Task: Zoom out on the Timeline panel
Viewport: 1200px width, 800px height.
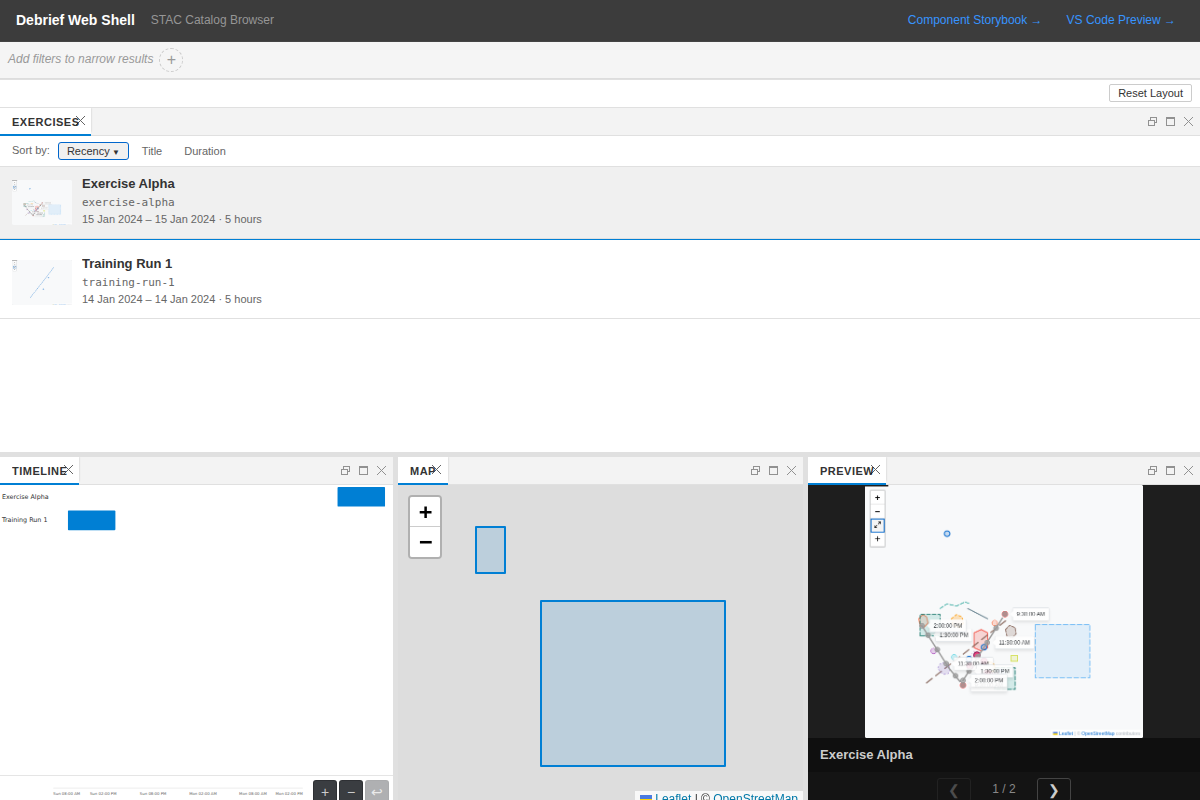Action: tap(350, 790)
